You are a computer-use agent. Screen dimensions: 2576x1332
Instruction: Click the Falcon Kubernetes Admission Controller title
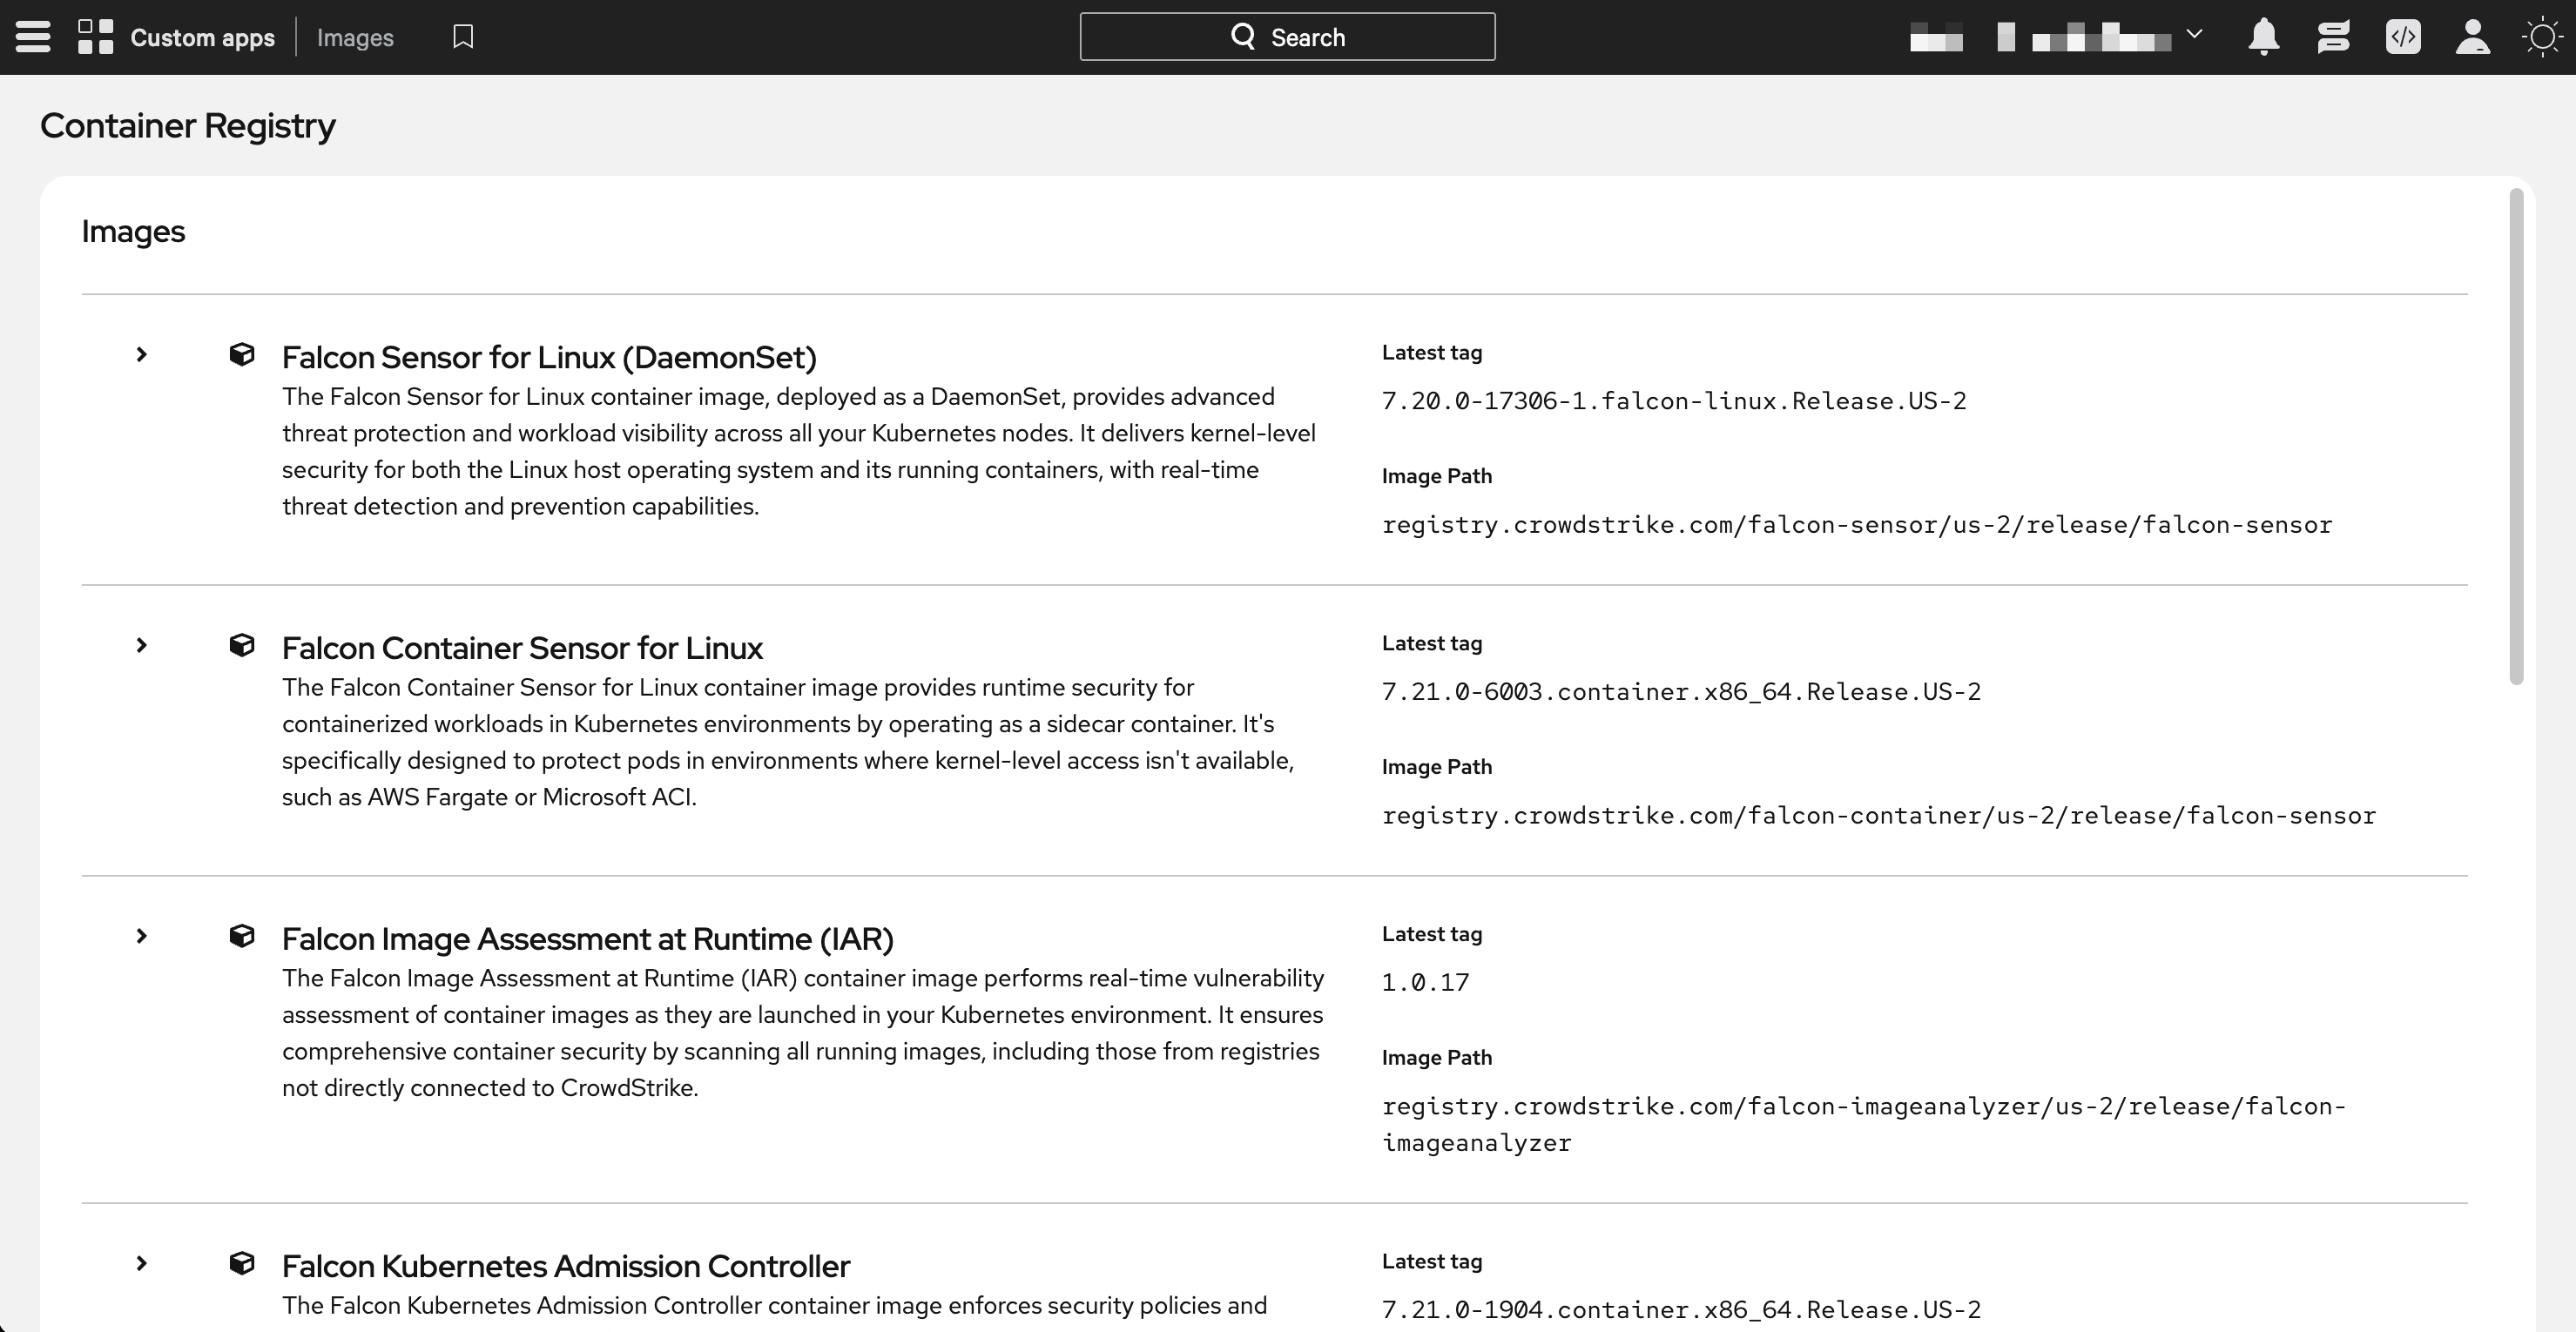(x=565, y=1266)
